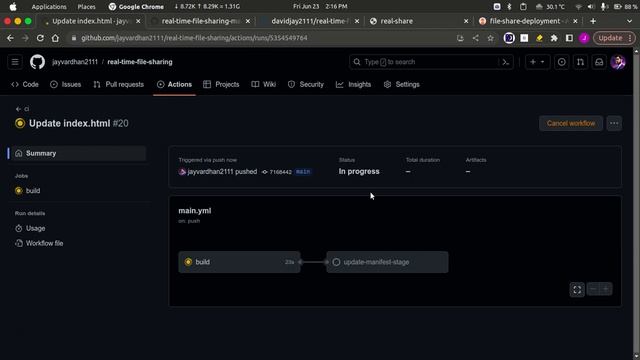Open the real-time-file-sharing repository link
This screenshot has width=640, height=360.
click(140, 62)
